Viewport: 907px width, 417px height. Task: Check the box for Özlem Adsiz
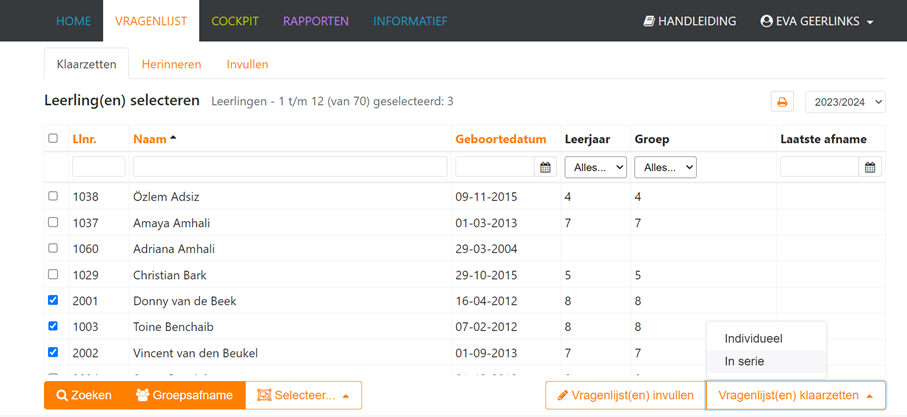click(x=53, y=196)
